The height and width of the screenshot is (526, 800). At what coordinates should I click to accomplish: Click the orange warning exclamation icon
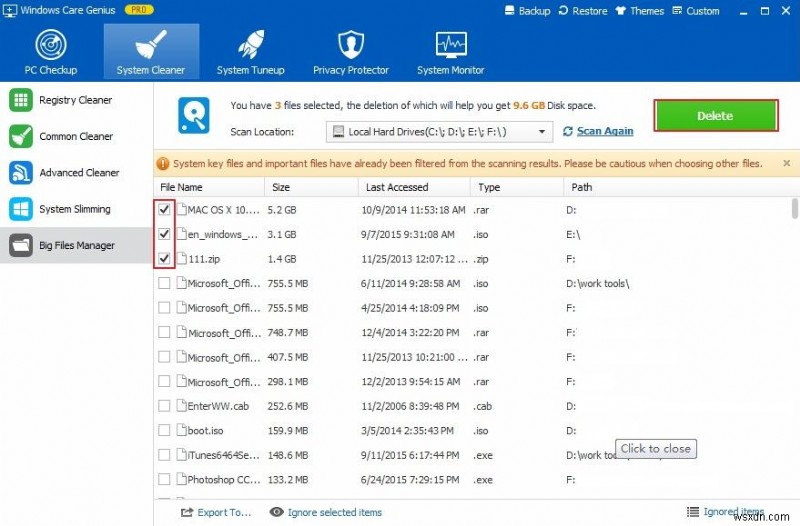163,164
